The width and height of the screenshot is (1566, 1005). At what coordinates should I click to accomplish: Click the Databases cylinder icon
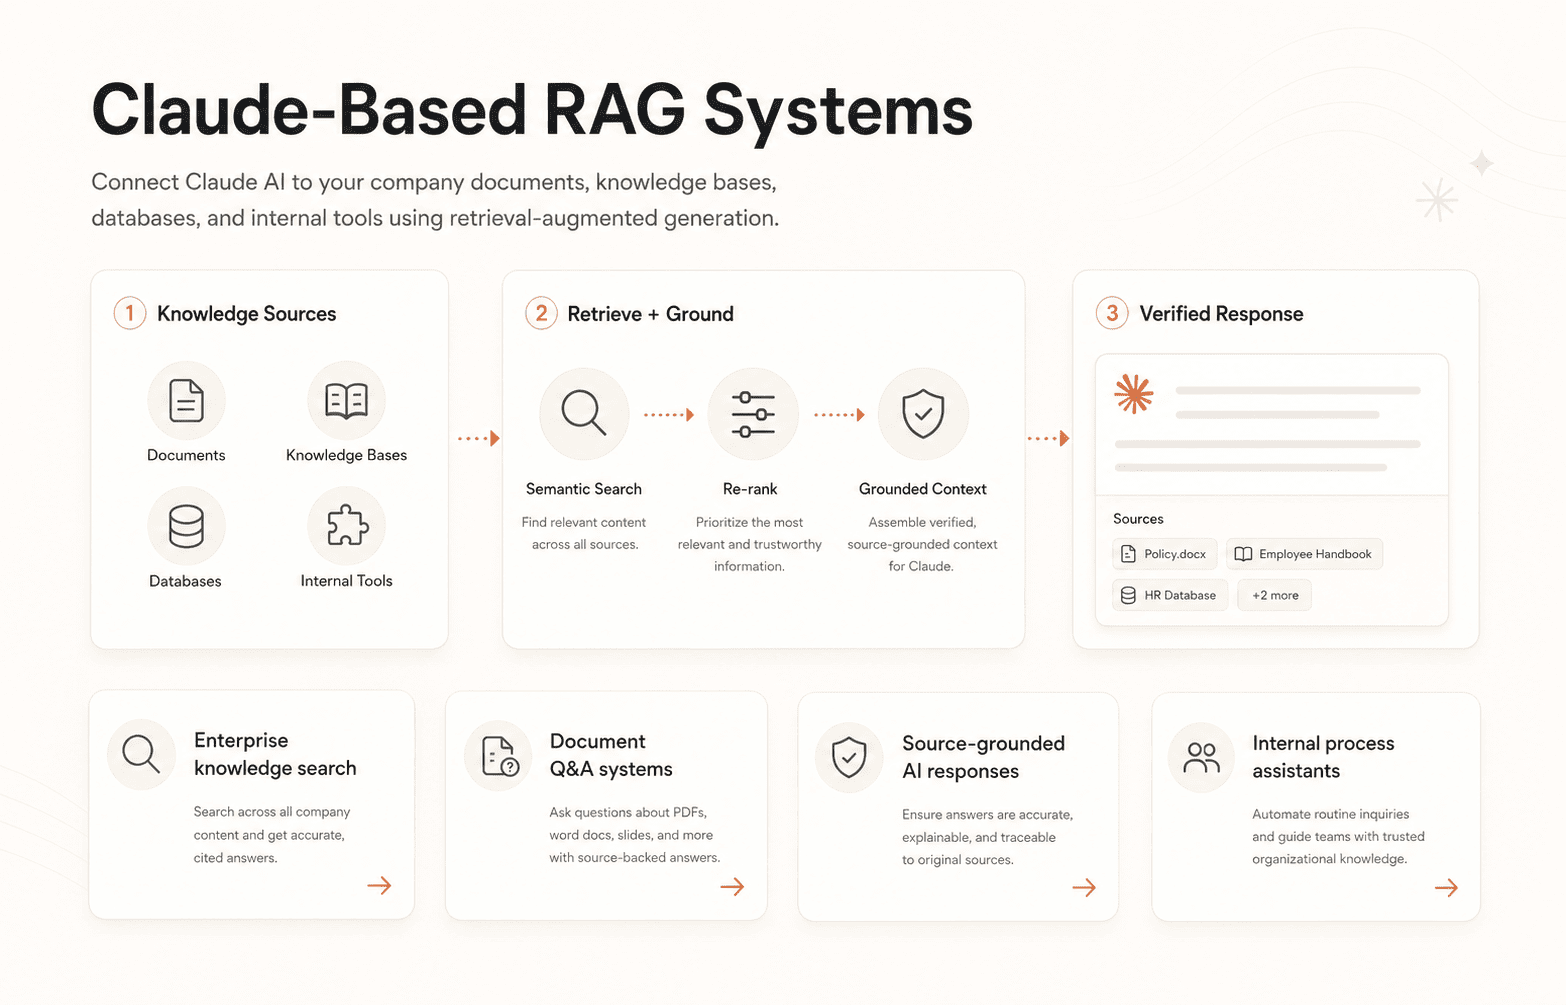click(x=186, y=526)
